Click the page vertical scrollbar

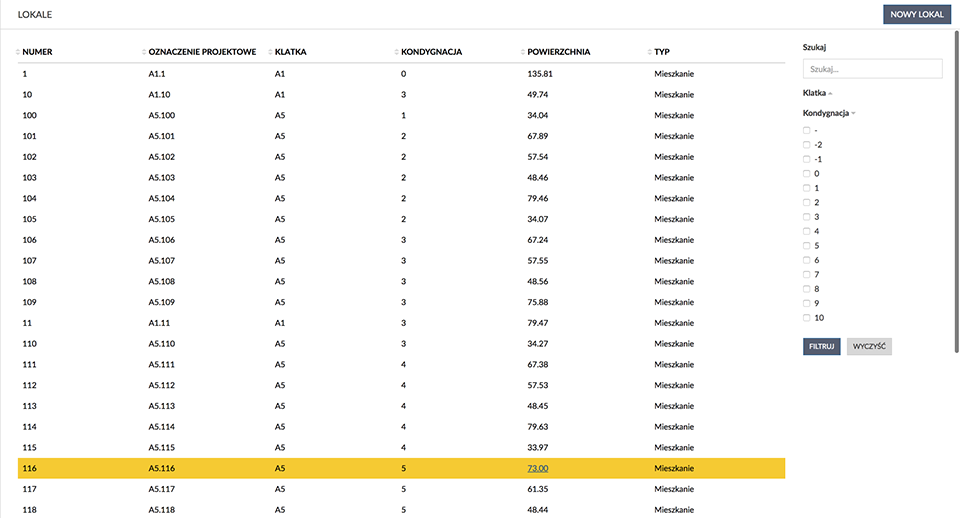tap(956, 190)
